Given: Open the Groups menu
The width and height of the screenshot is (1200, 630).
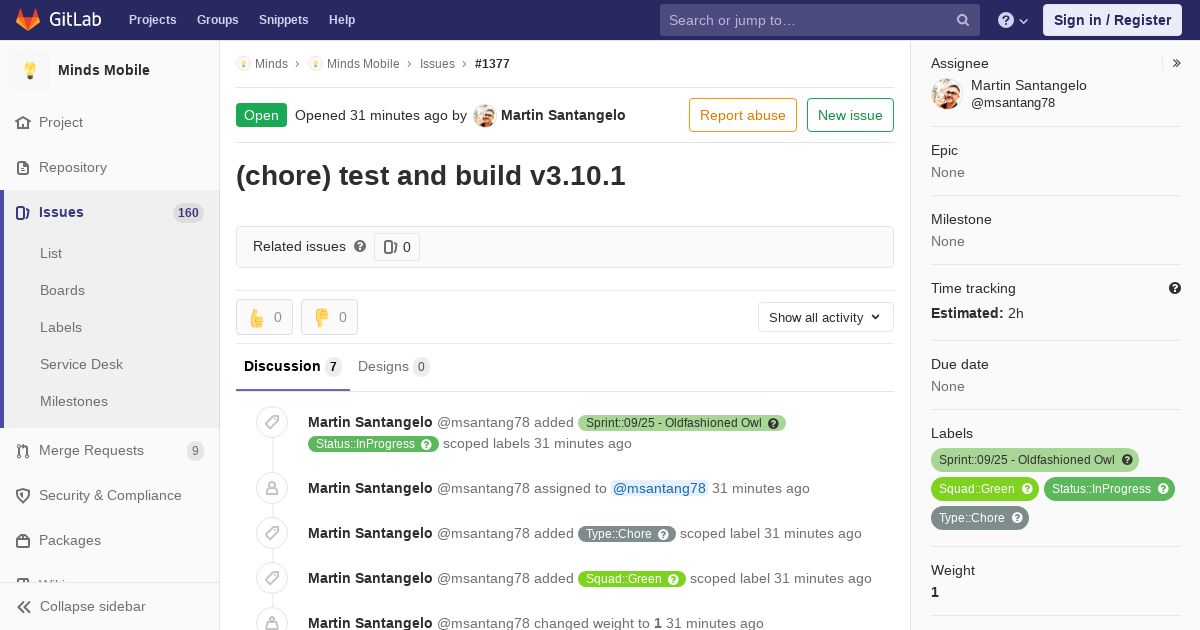Looking at the screenshot, I should coord(217,20).
